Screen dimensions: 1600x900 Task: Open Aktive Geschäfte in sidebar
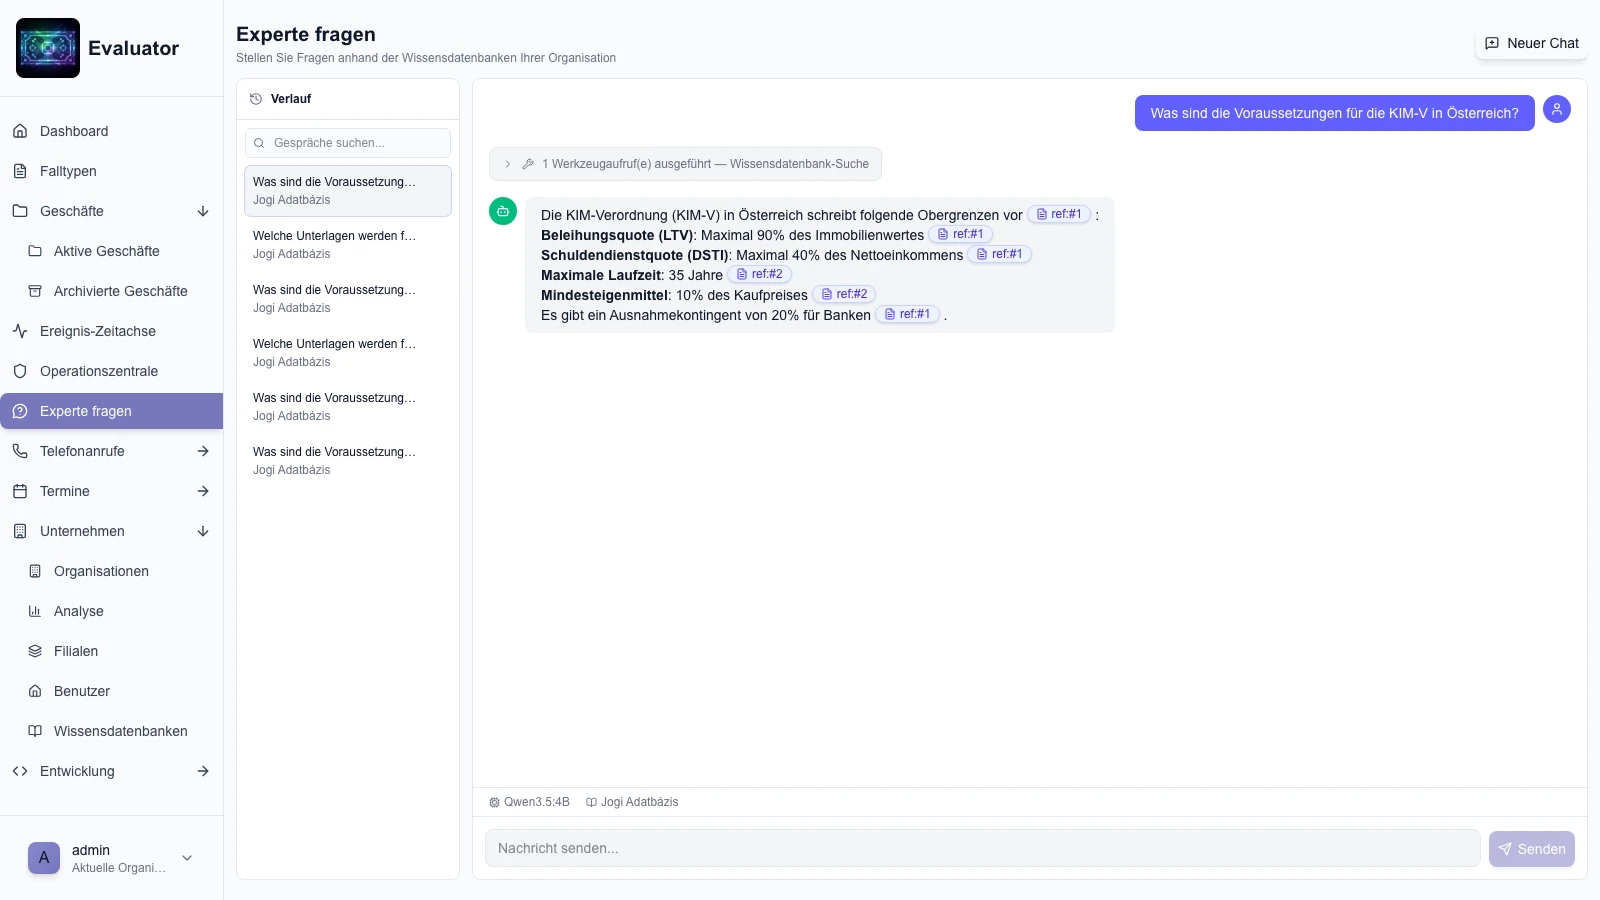106,251
